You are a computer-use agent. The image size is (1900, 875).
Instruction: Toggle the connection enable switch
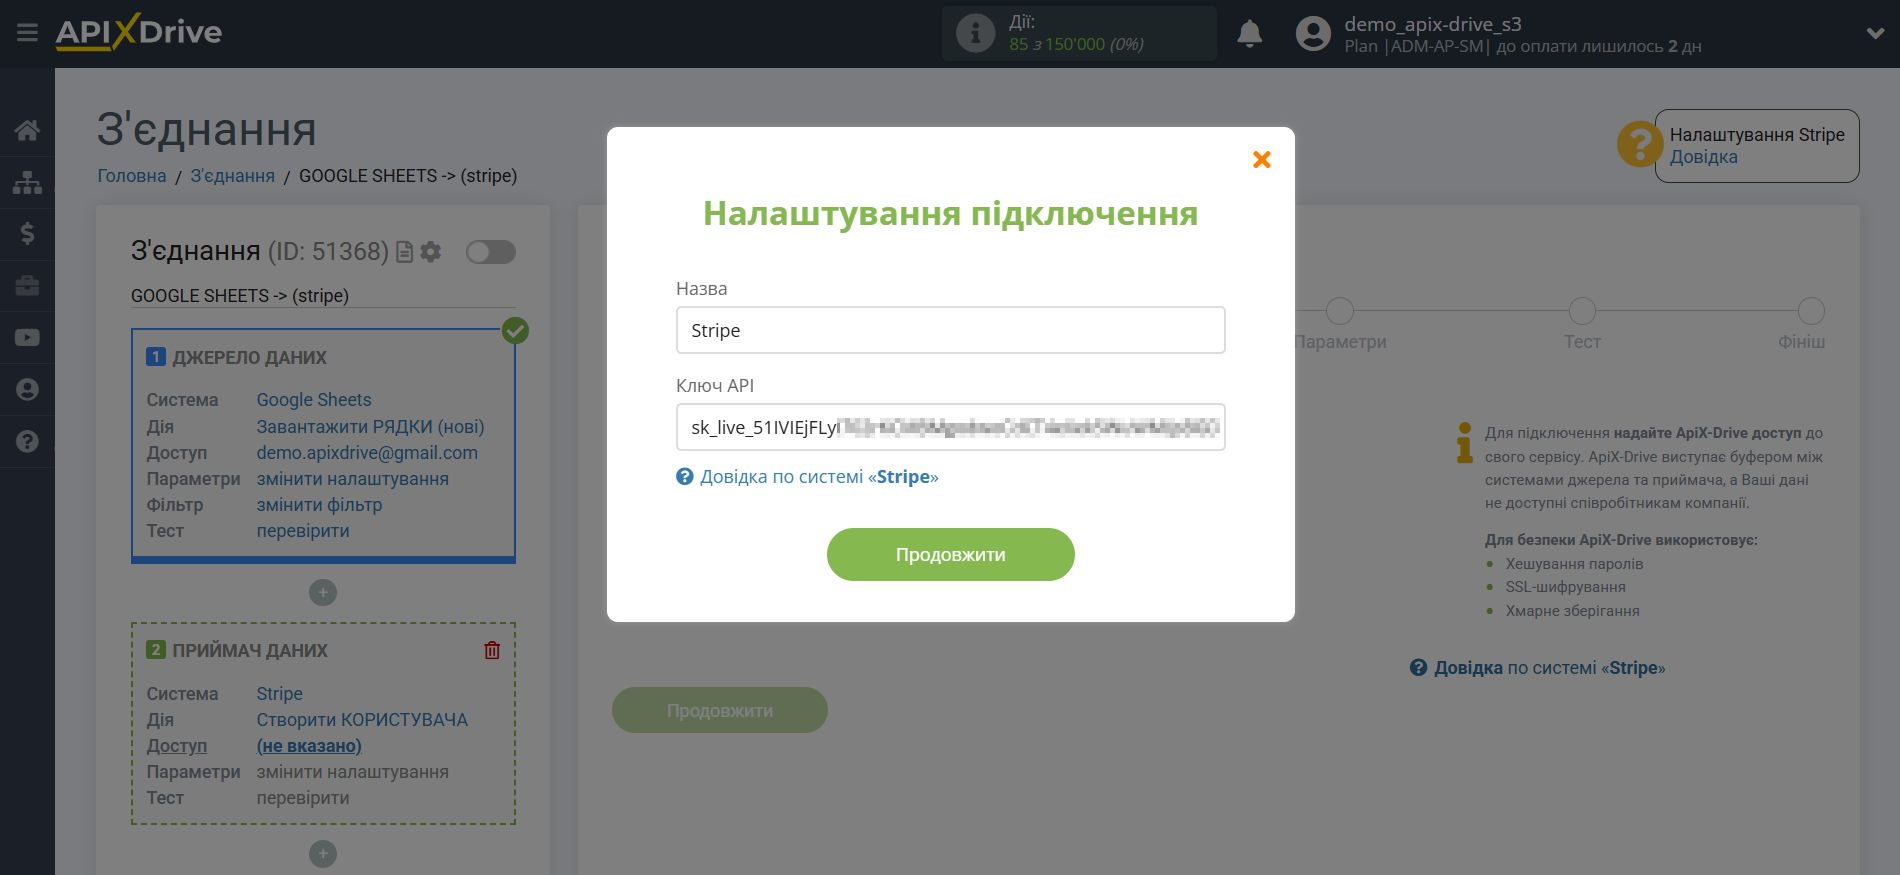pyautogui.click(x=490, y=252)
